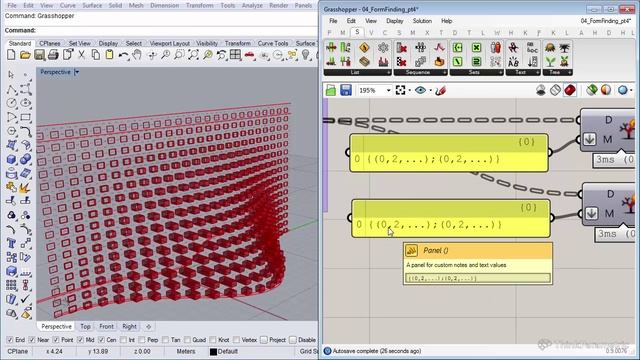This screenshot has width=640, height=360.
Task: Click the Cut scissors icon in Rhino
Action: pos(81,54)
